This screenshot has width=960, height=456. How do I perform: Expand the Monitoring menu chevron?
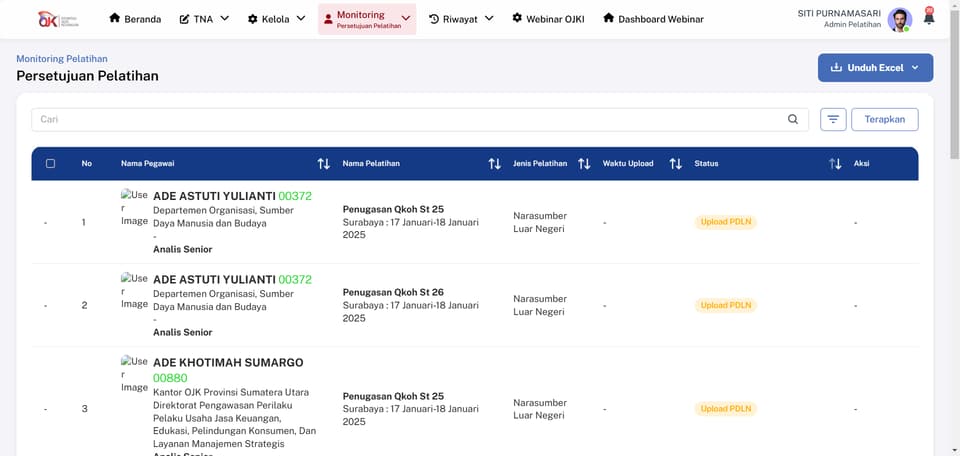pyautogui.click(x=405, y=19)
